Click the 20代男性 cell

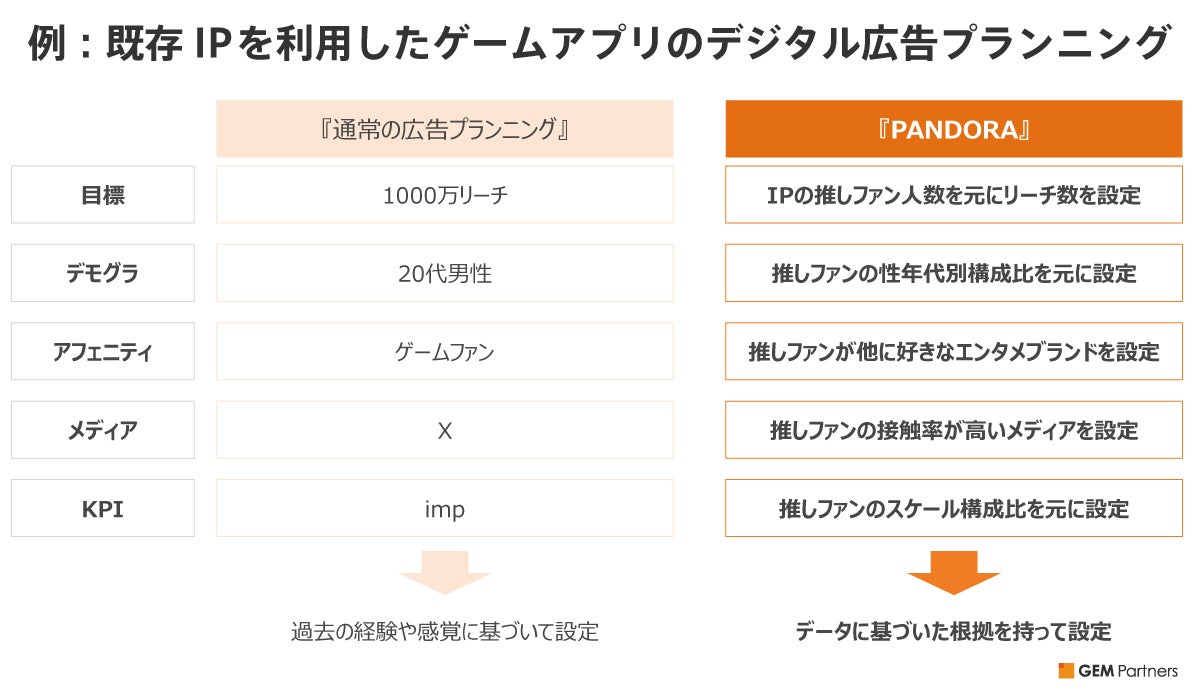444,273
